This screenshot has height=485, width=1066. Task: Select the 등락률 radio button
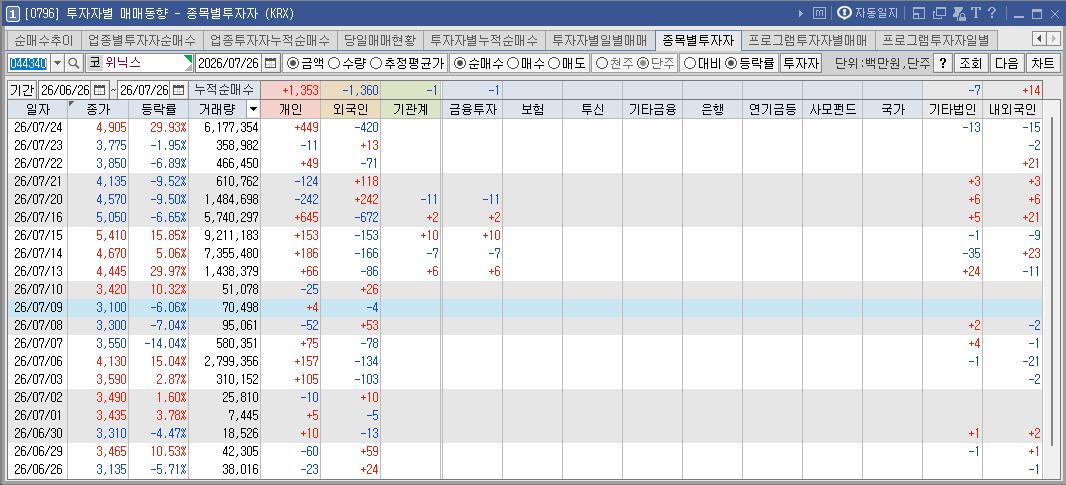pos(731,63)
